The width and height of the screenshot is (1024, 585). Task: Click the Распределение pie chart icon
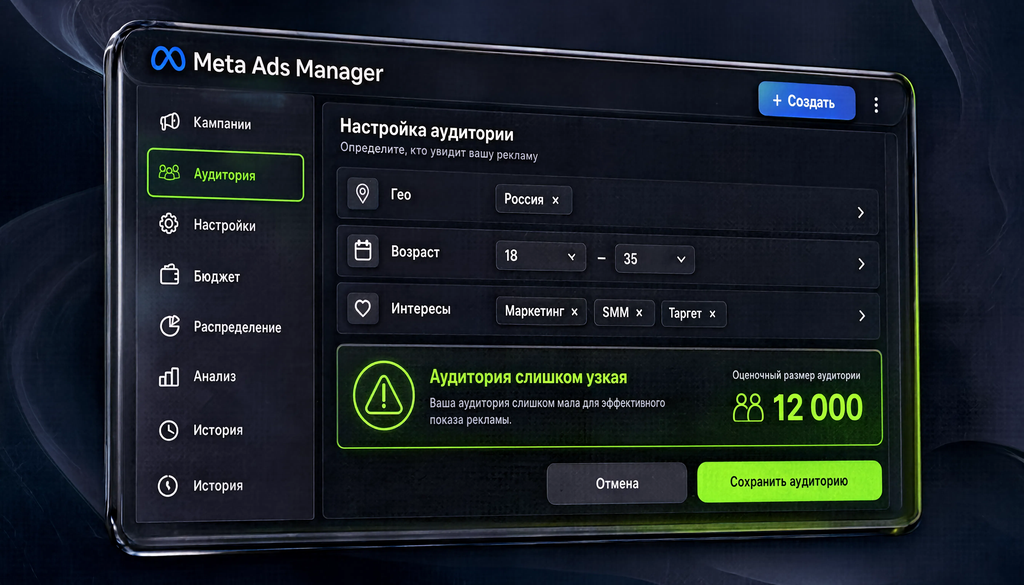click(x=170, y=325)
